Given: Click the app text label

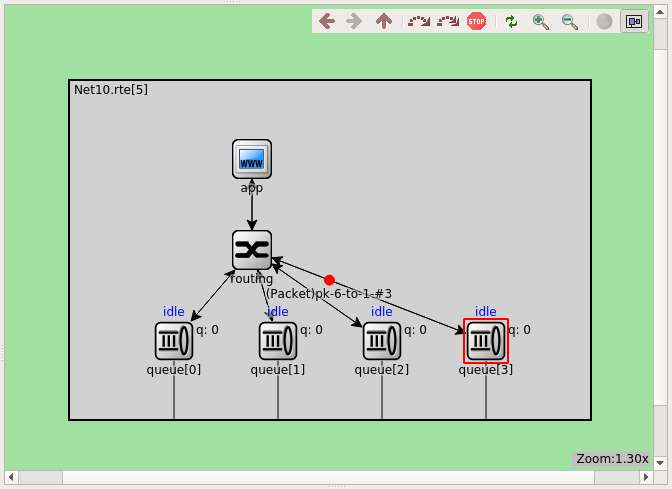Looking at the screenshot, I should point(252,188).
